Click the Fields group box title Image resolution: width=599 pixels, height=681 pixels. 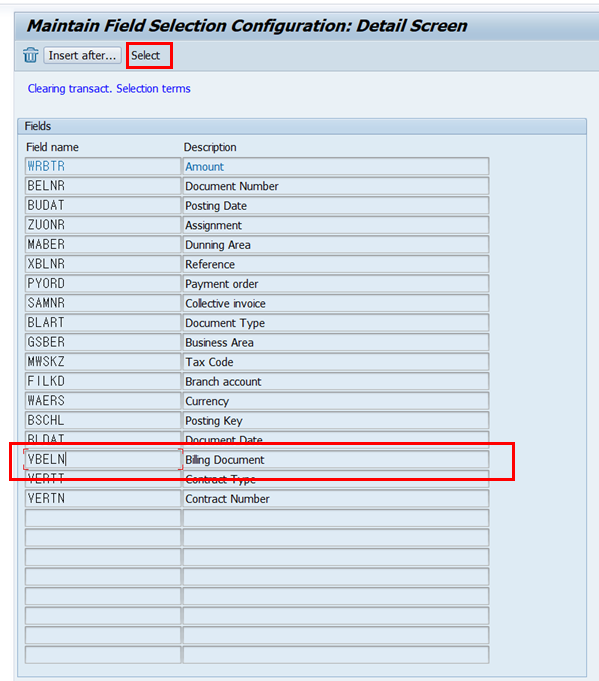pyautogui.click(x=38, y=126)
